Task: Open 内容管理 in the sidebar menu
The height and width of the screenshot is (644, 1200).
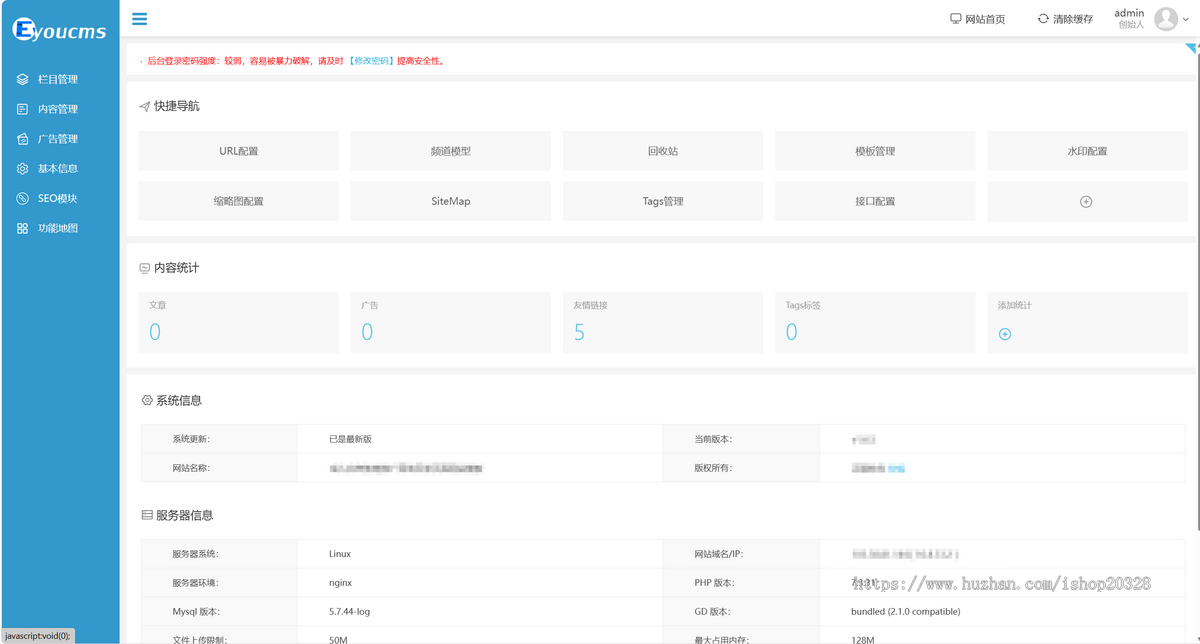Action: pos(59,109)
